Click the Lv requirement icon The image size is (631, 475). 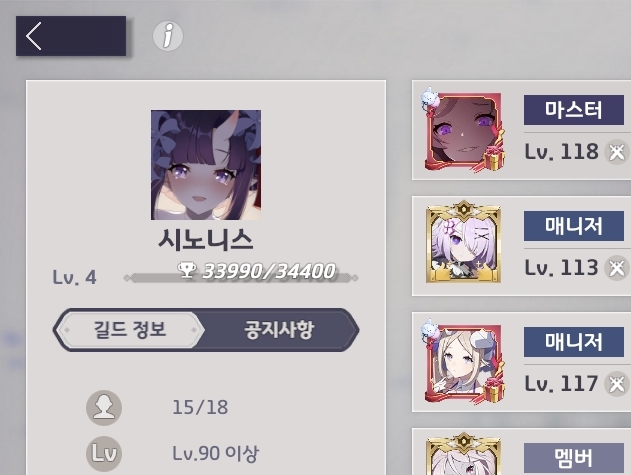coord(104,454)
